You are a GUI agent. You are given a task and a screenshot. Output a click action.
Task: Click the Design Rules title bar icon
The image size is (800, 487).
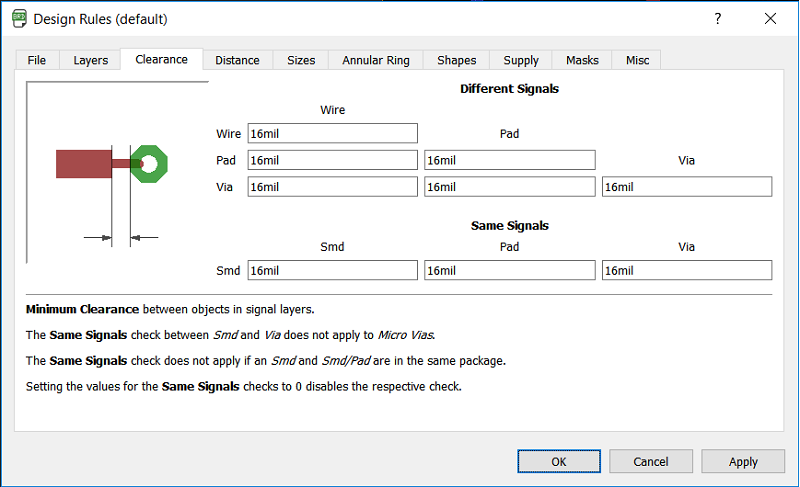pyautogui.click(x=18, y=19)
